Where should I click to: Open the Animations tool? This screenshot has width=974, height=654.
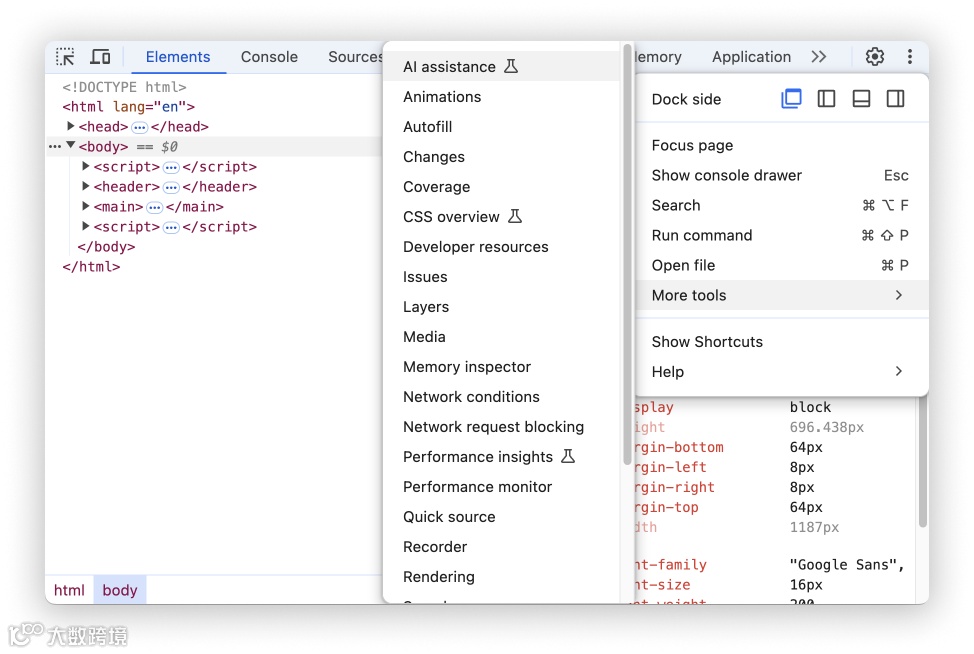tap(502, 97)
